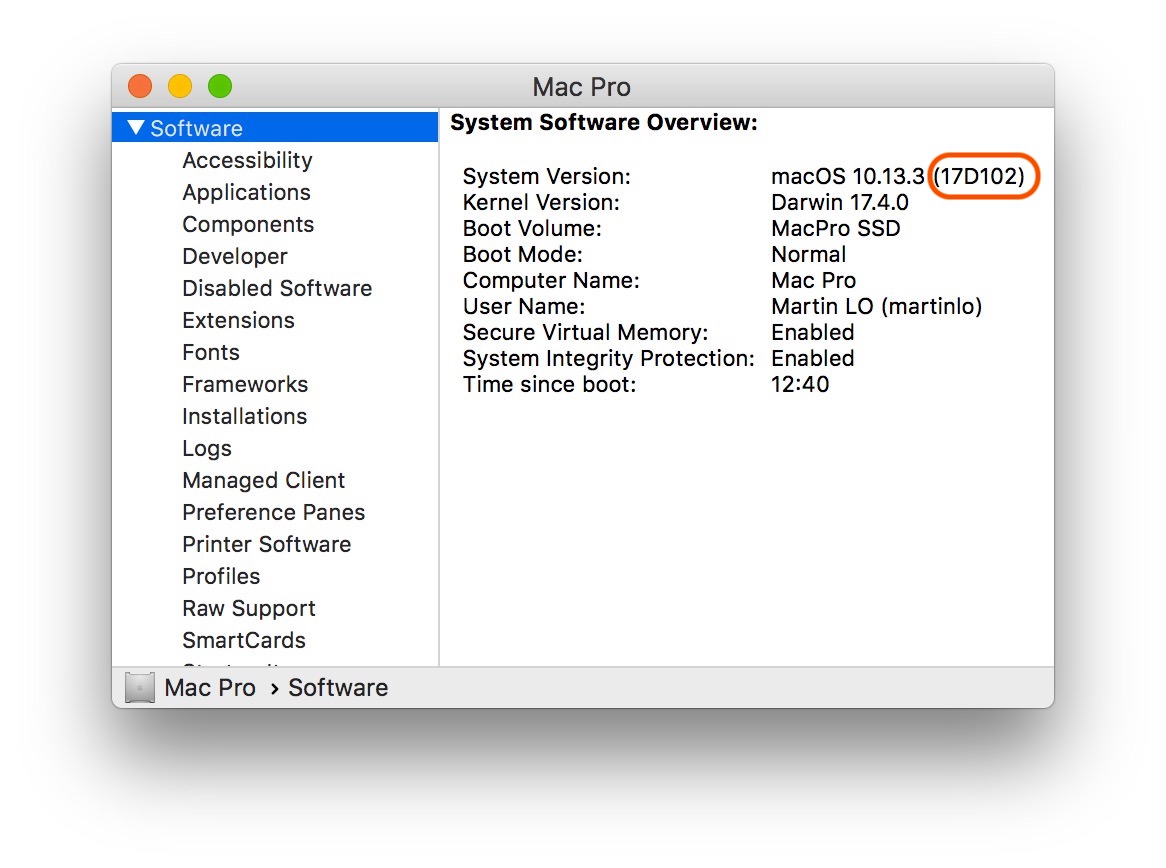This screenshot has width=1166, height=868.
Task: Click the System Version value macOS 10.13.3
Action: pos(848,176)
